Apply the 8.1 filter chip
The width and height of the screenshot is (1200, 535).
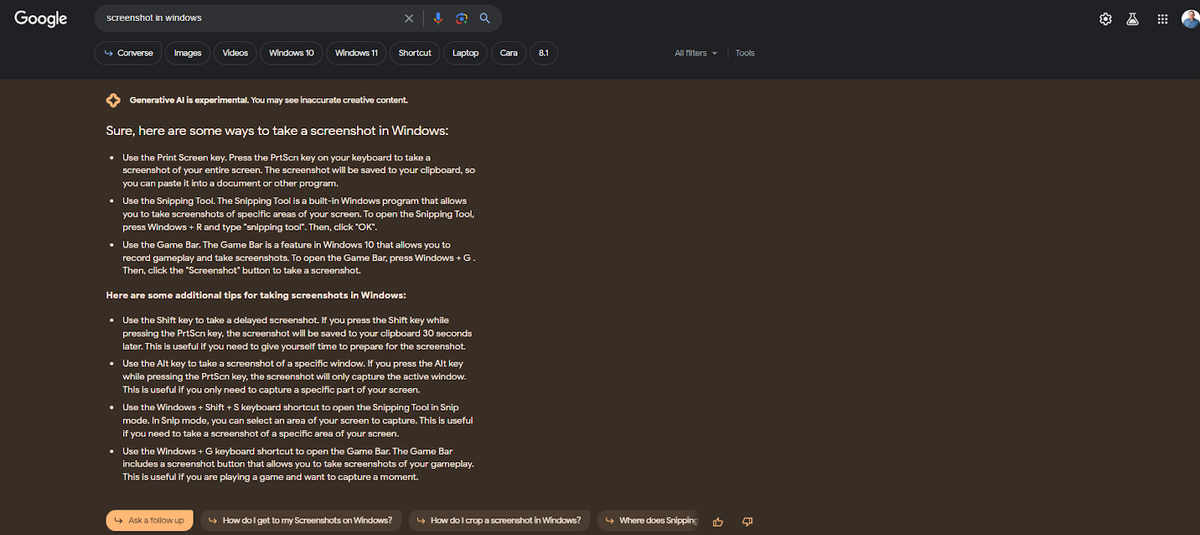point(543,53)
